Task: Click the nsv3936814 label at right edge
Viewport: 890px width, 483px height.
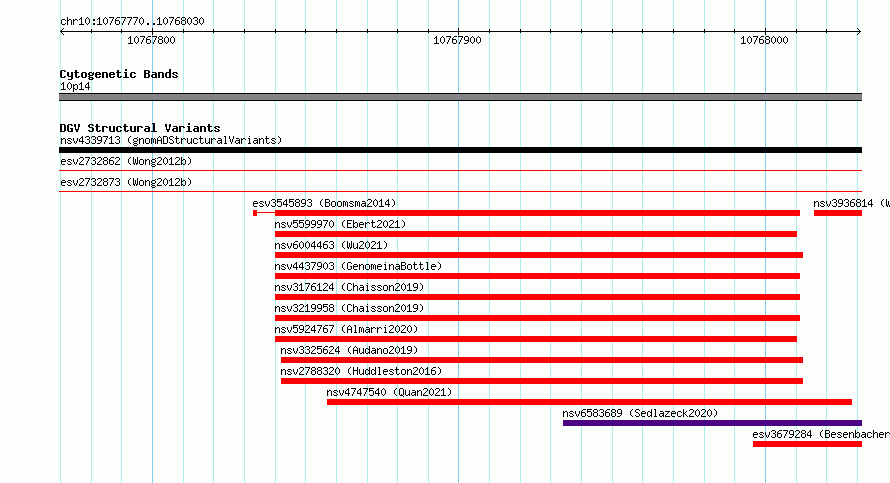Action: click(x=851, y=203)
